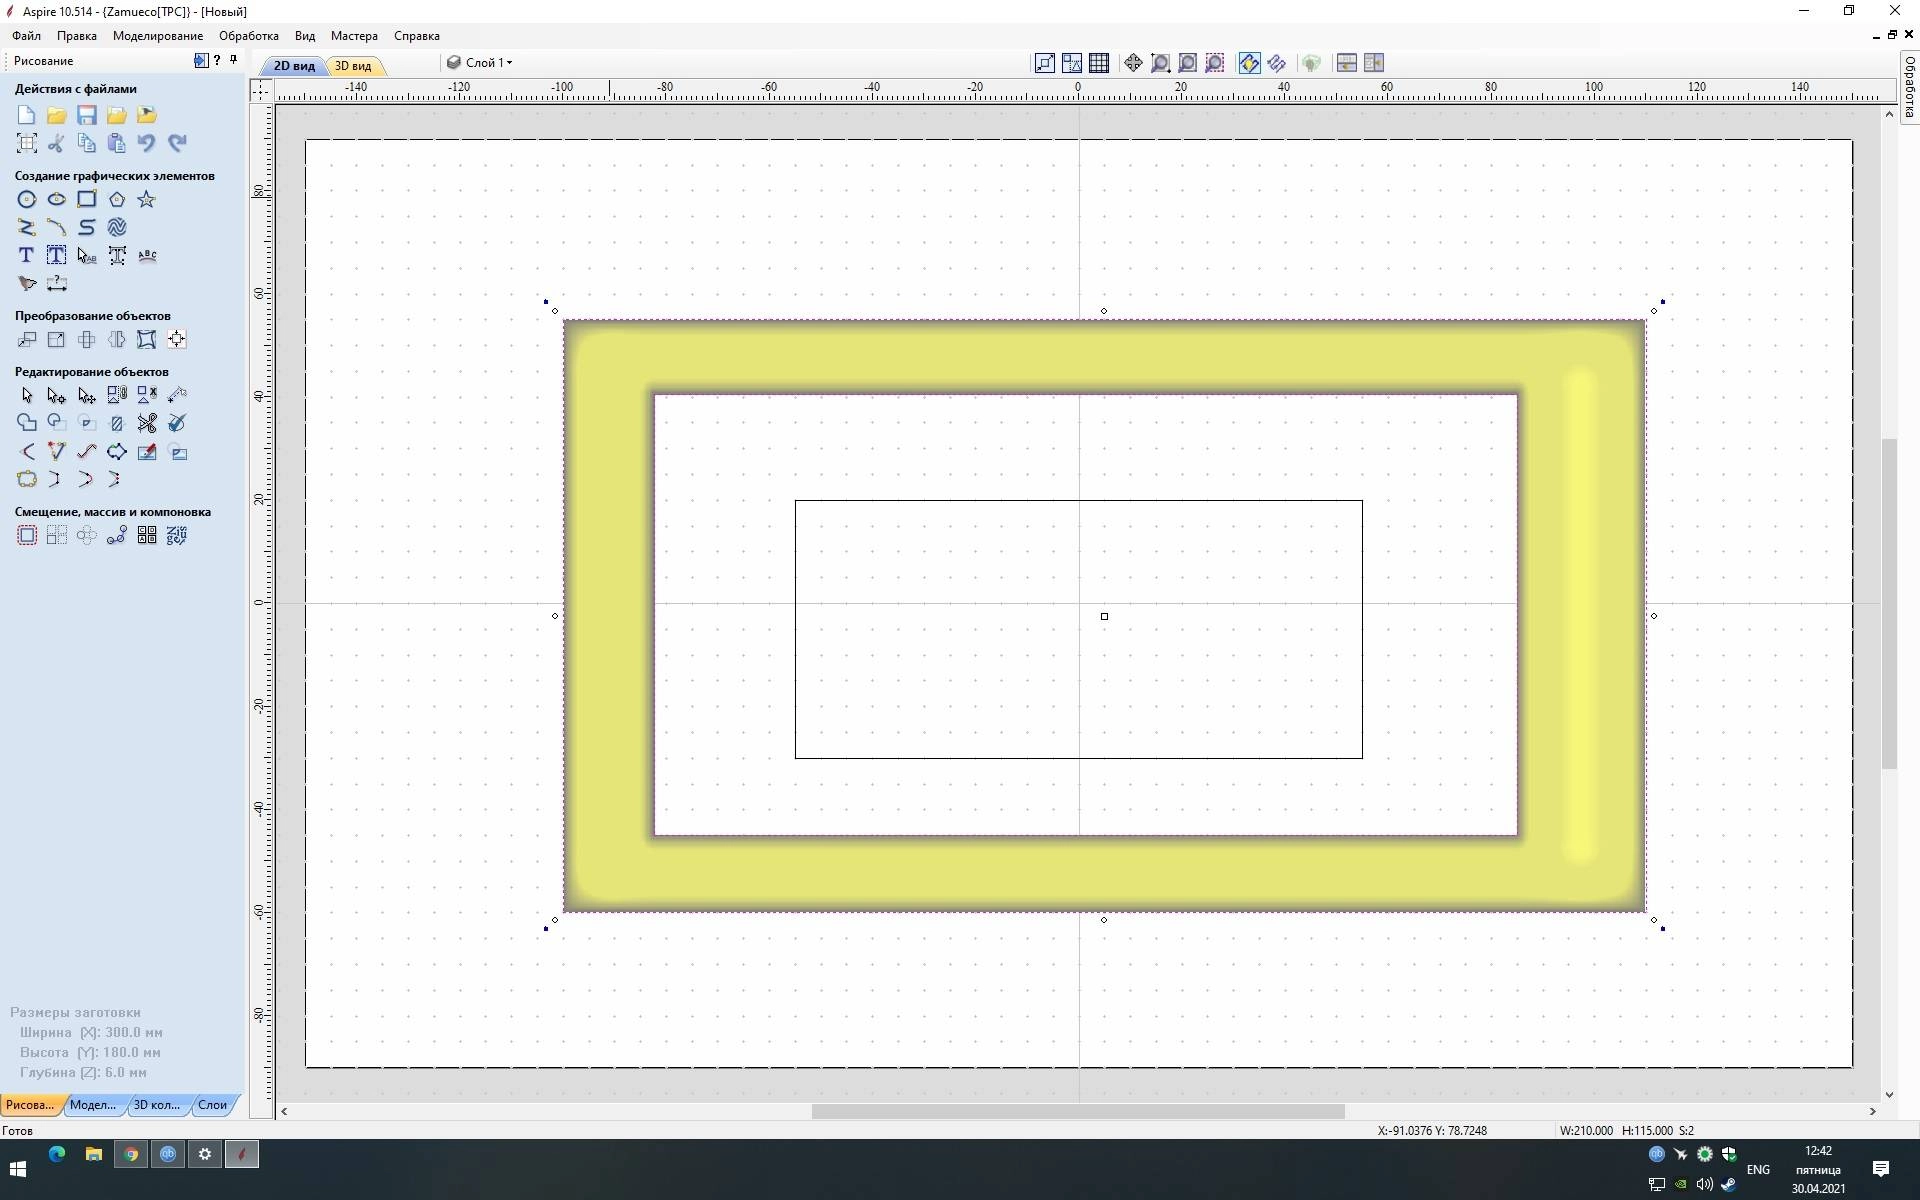The image size is (1920, 1200).
Task: Select the Draw Circle tool
Action: pyautogui.click(x=26, y=199)
